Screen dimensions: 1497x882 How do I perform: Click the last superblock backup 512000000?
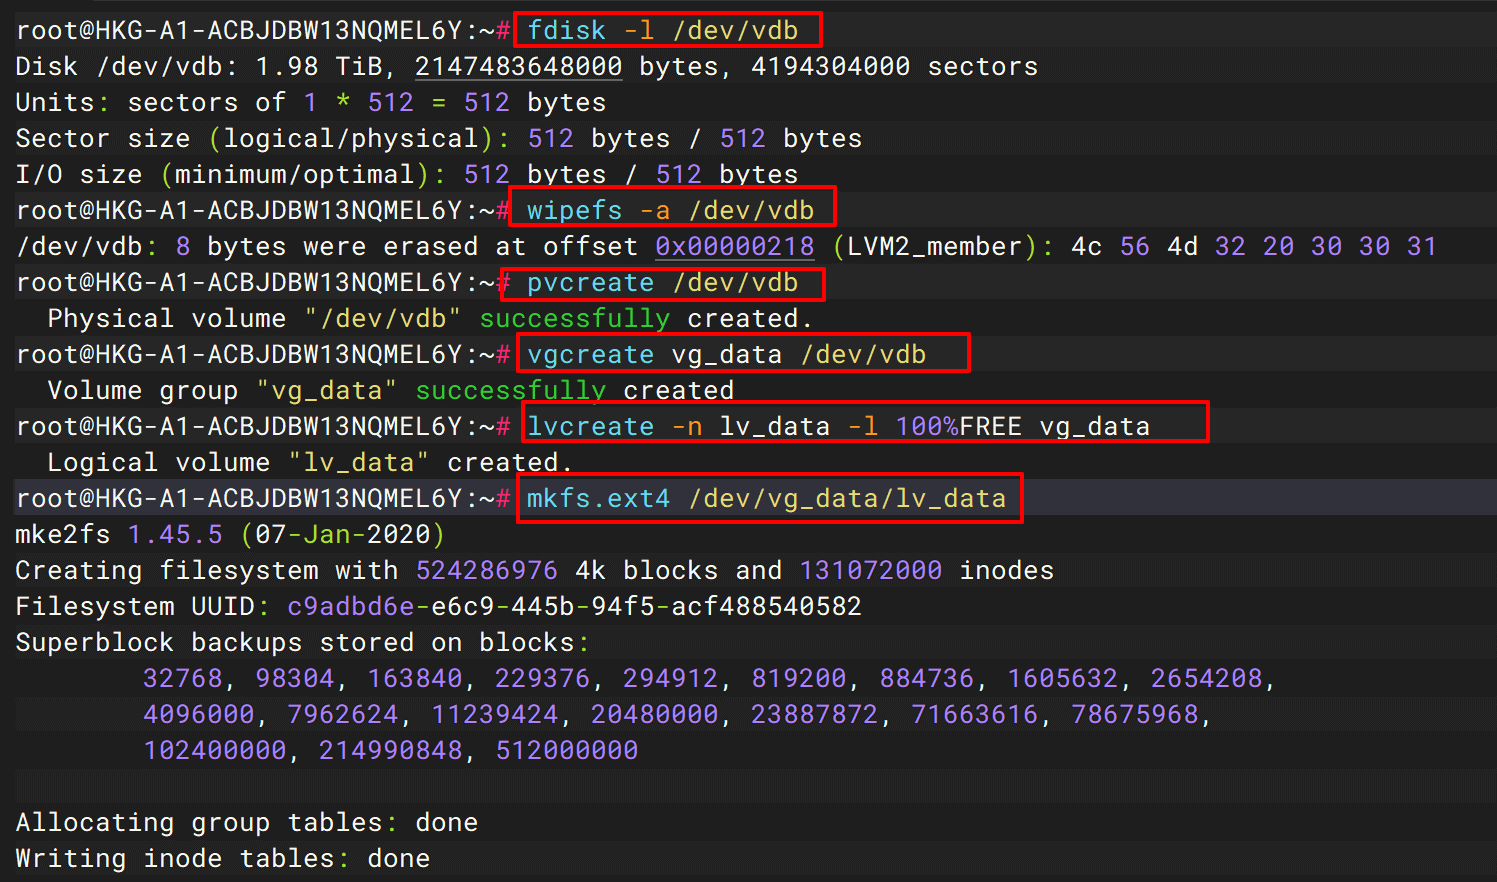click(x=566, y=751)
